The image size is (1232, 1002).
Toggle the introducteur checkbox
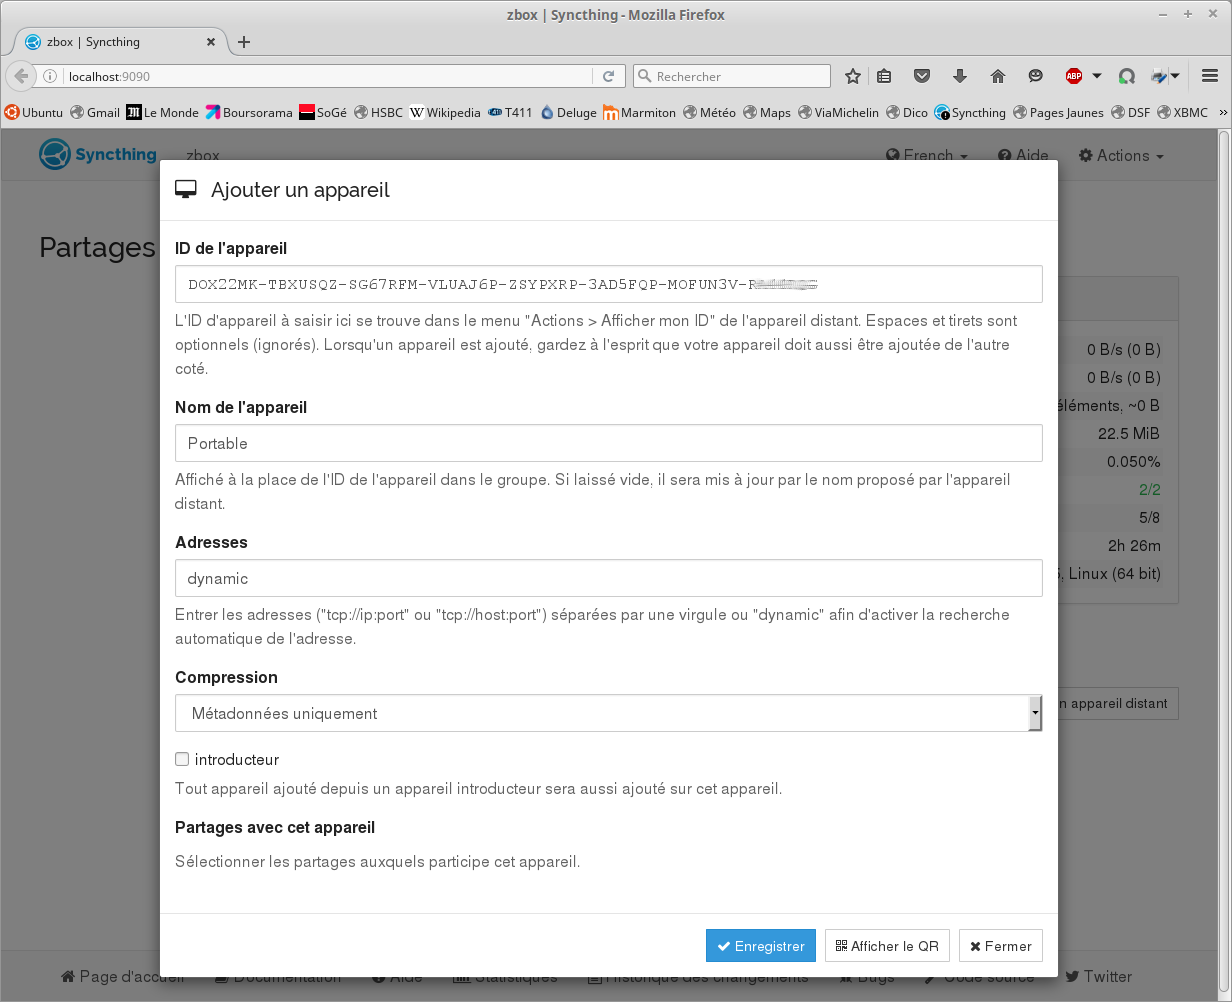click(182, 760)
